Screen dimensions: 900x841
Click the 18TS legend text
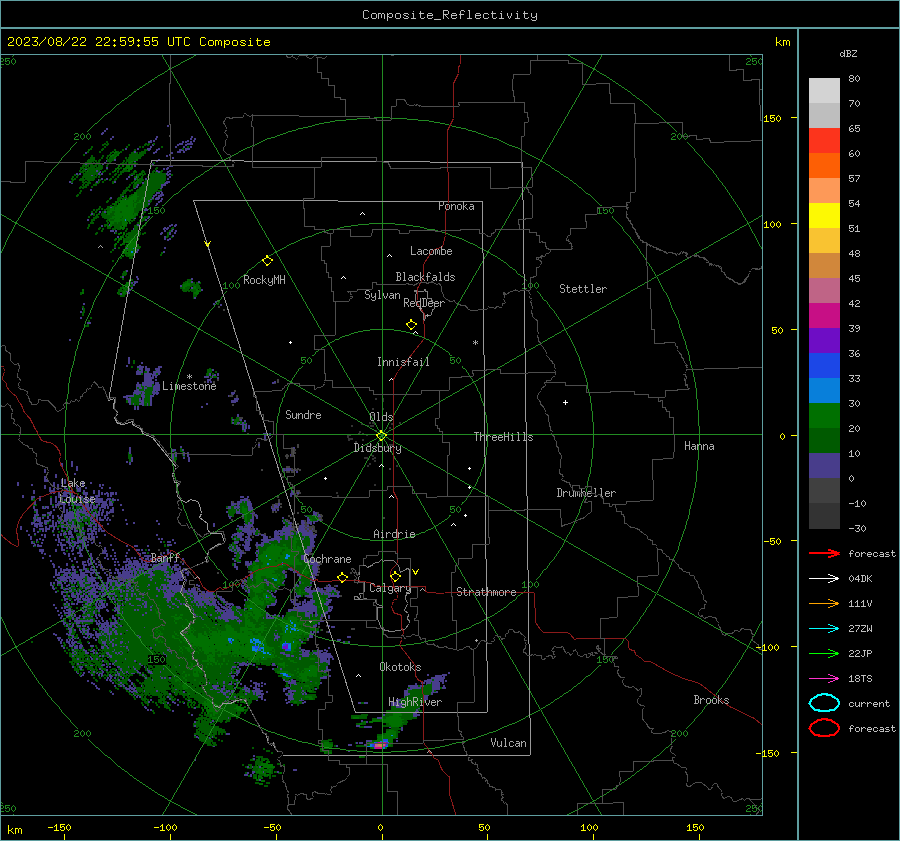point(860,679)
